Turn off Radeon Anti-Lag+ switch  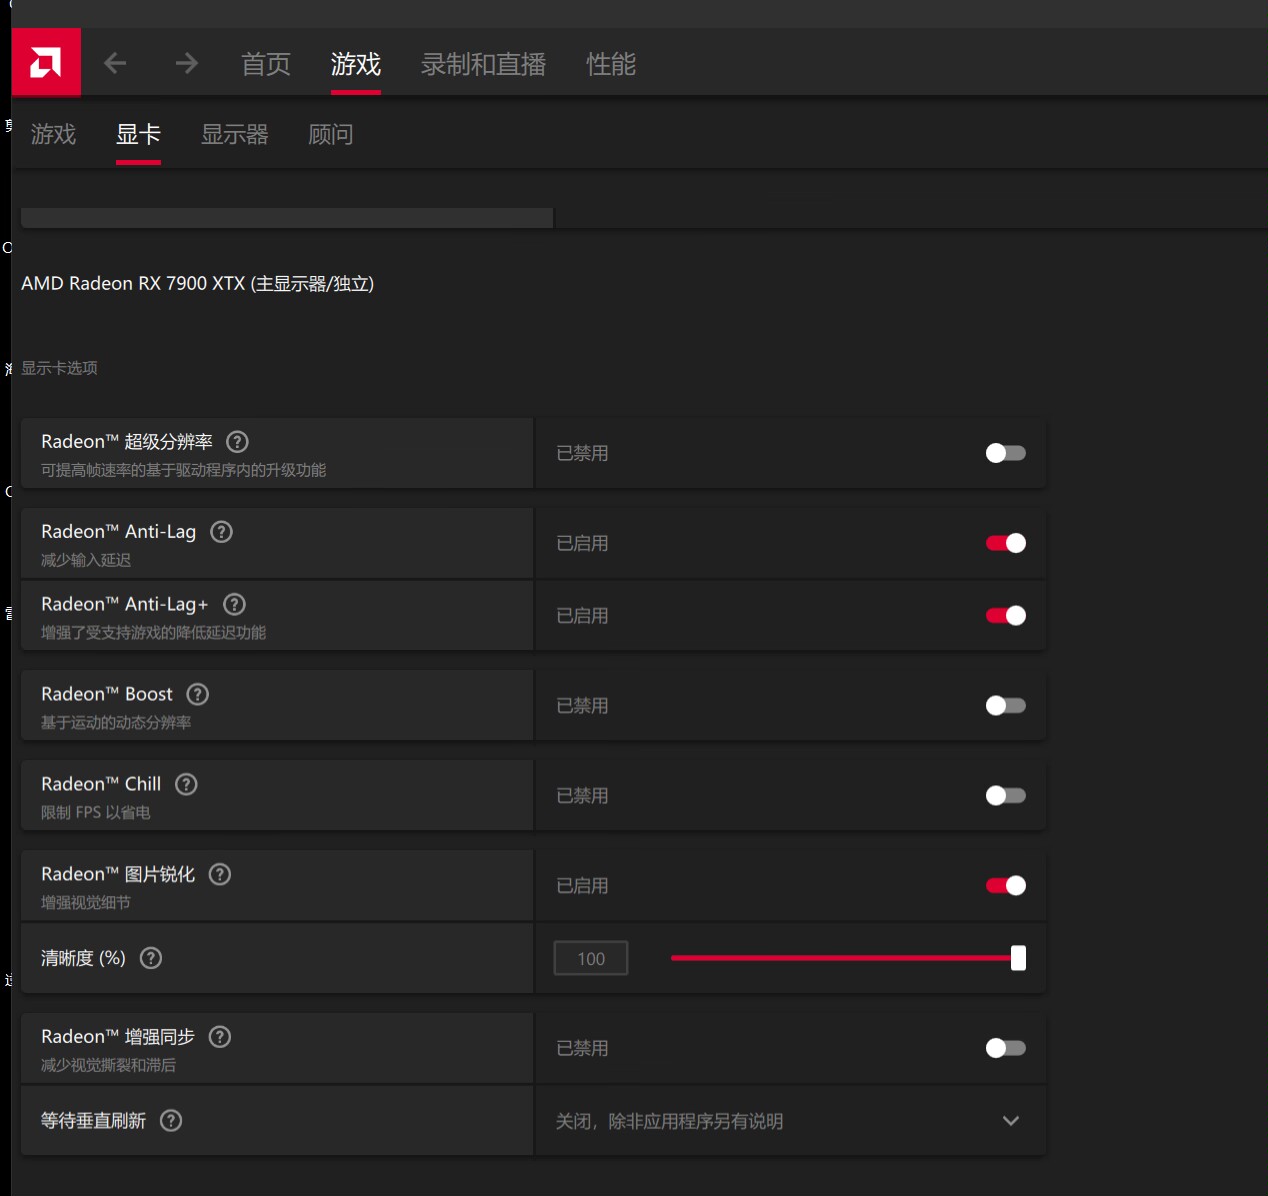[1005, 615]
